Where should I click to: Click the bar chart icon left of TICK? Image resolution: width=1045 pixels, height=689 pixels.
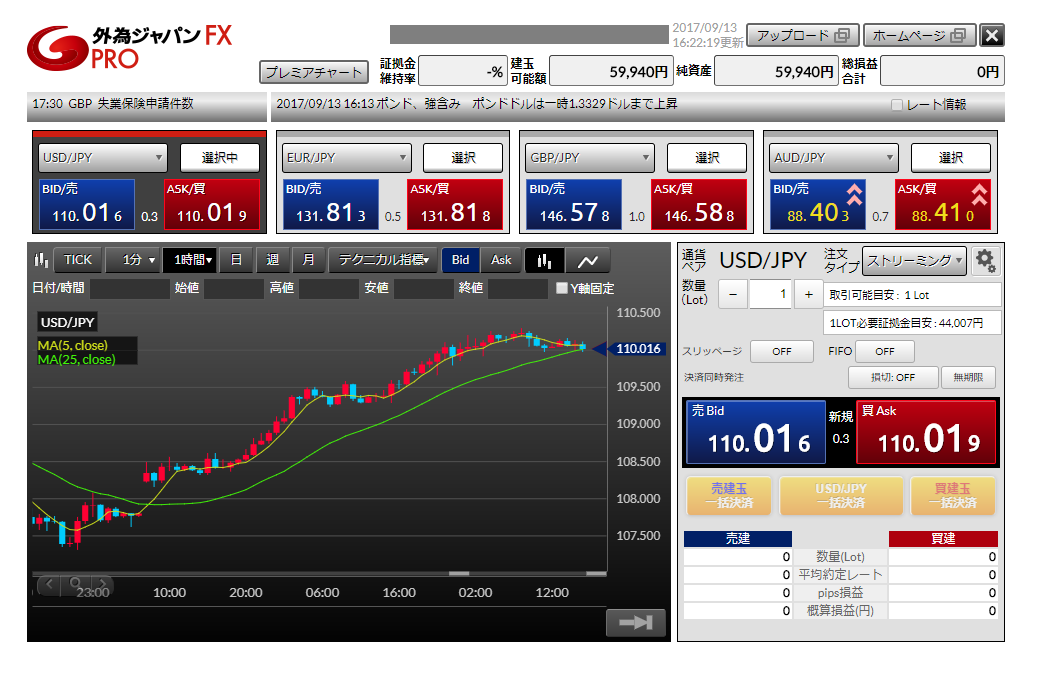(41, 260)
